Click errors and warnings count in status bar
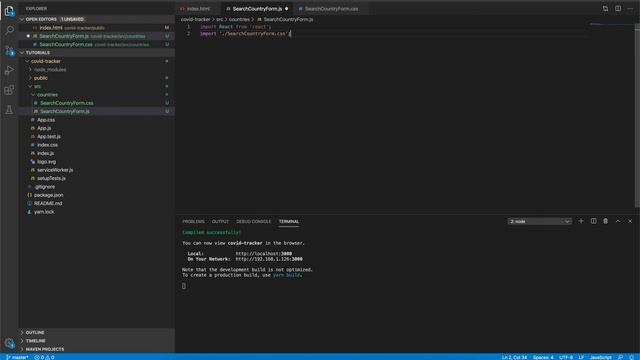The width and height of the screenshot is (640, 360). click(44, 357)
